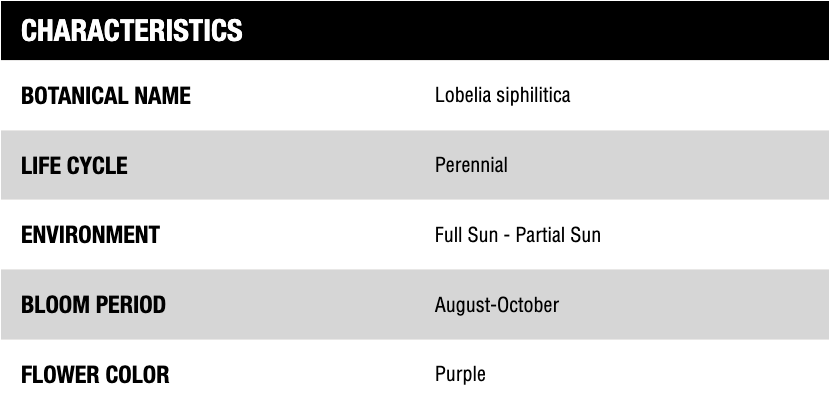This screenshot has width=831, height=415.
Task: Click the Full Sun text
Action: pyautogui.click(x=469, y=236)
